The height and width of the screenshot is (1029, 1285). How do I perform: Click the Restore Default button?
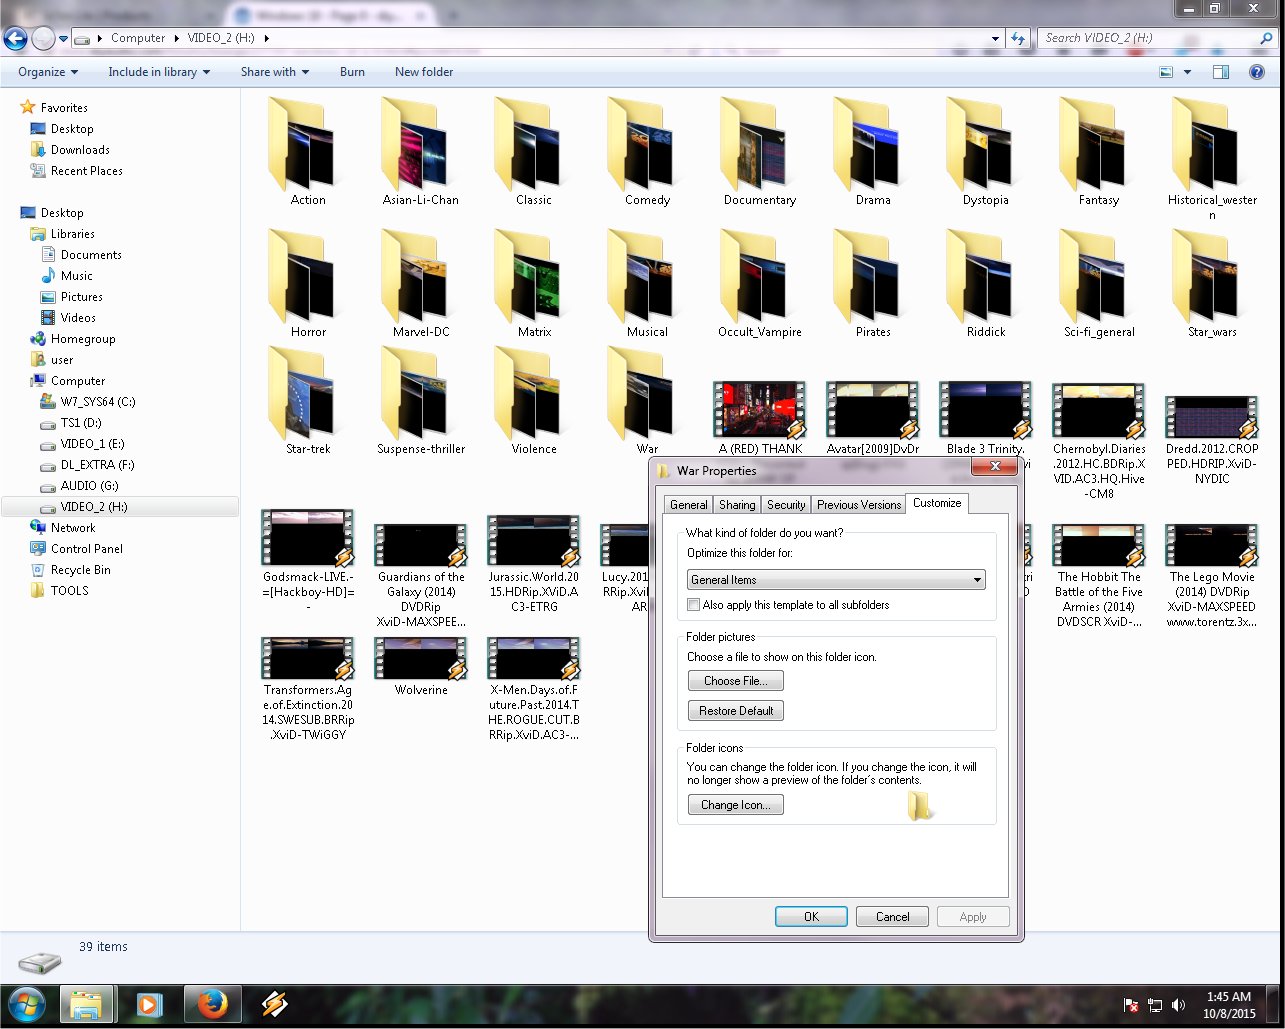pyautogui.click(x=736, y=711)
